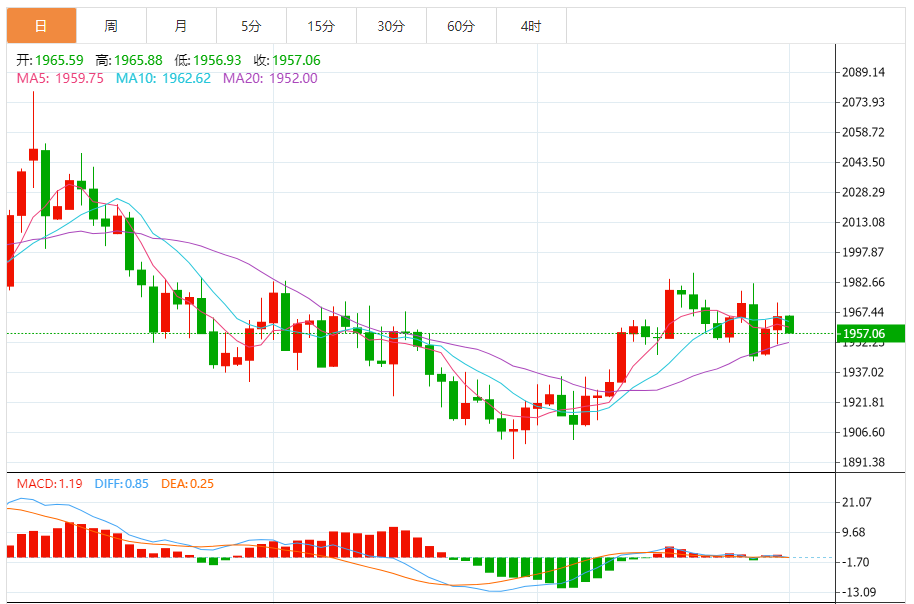Click the MACD:1.19 indicator label
Screen dimensions: 914x604
[50, 484]
